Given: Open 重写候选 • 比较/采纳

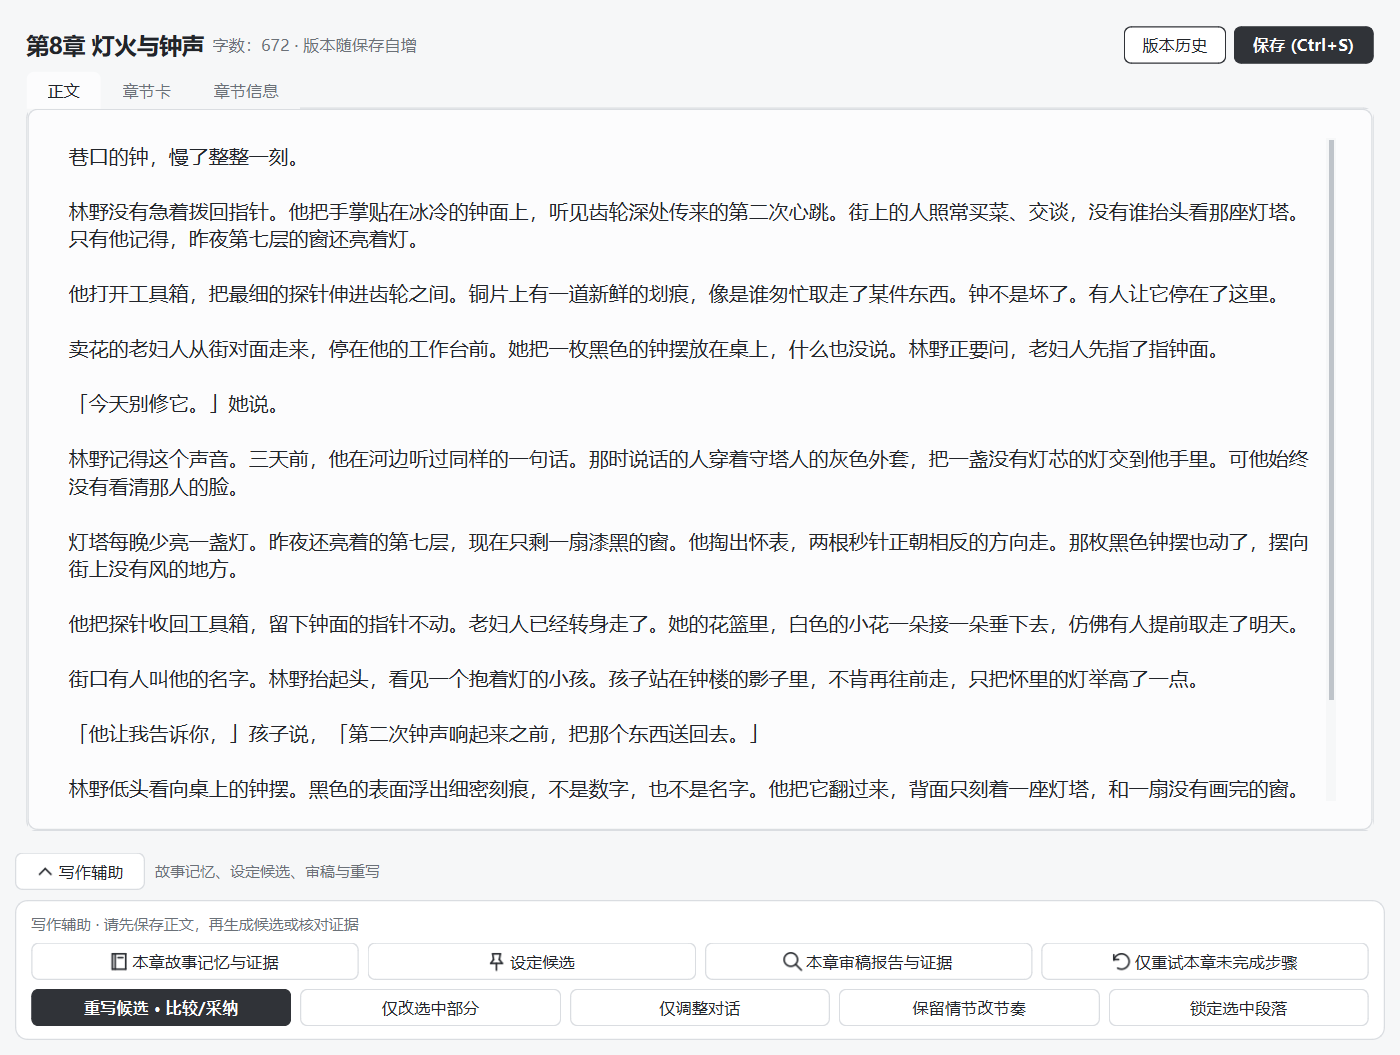Looking at the screenshot, I should click(161, 1008).
